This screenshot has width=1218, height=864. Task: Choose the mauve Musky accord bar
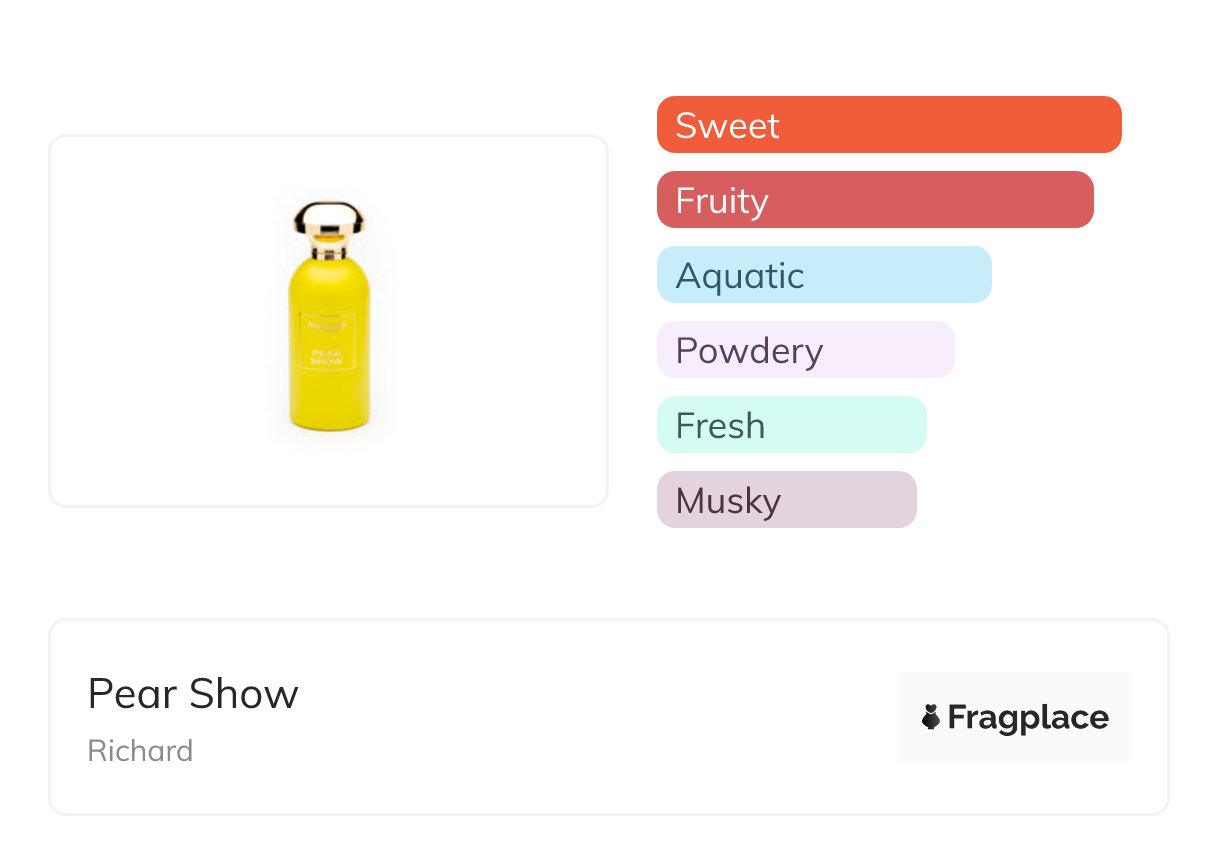click(x=786, y=500)
